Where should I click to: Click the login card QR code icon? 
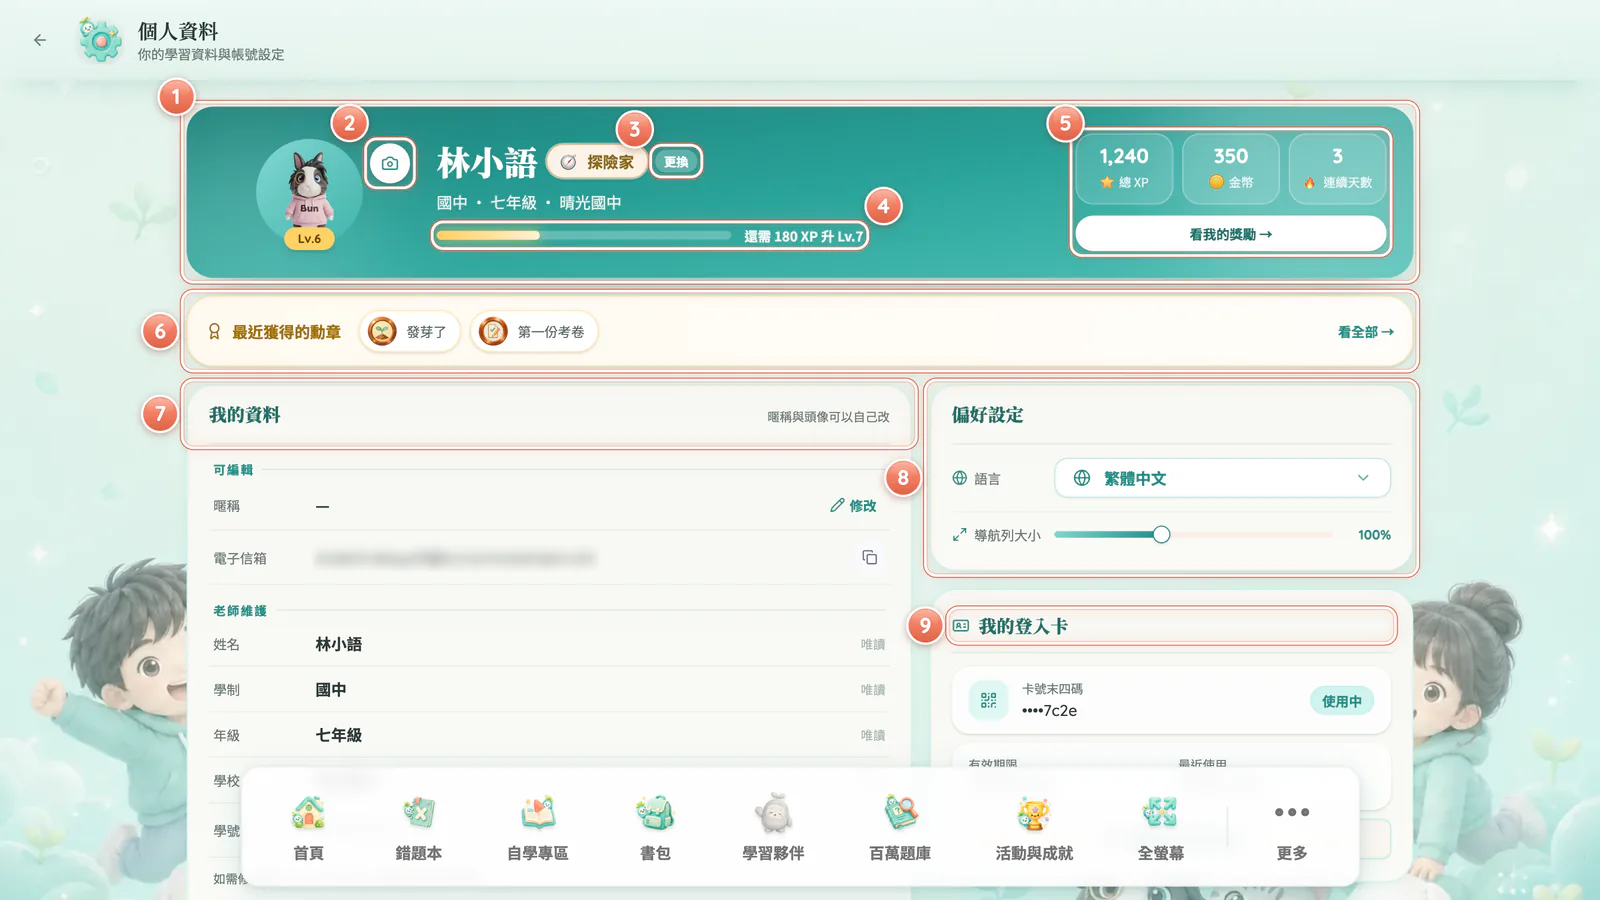click(x=989, y=700)
